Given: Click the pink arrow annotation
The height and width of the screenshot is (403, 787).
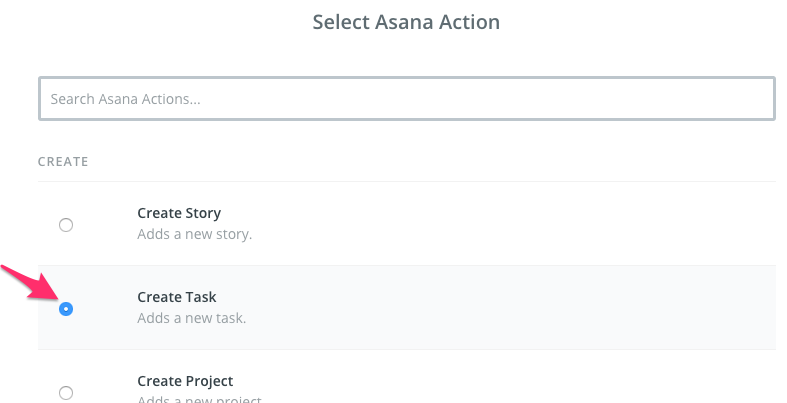Looking at the screenshot, I should click(31, 284).
